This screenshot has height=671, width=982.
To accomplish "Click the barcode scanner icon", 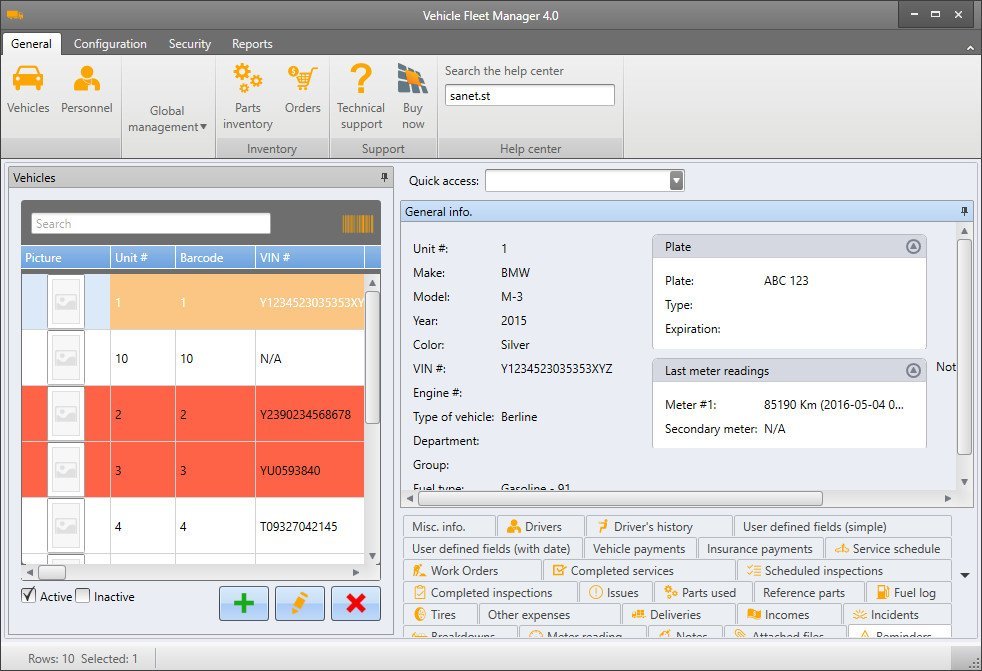I will (356, 223).
